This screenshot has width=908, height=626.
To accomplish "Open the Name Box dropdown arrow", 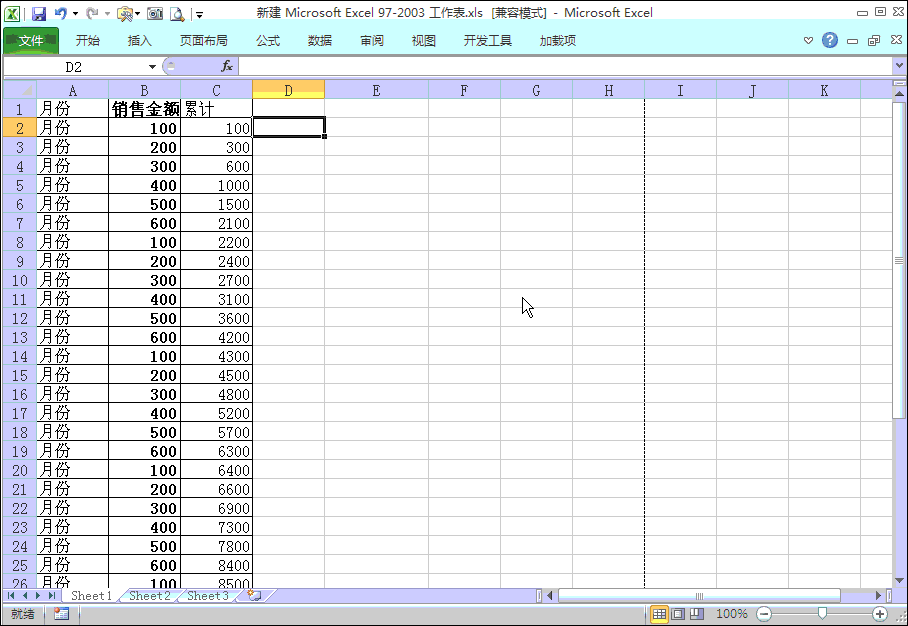I will [152, 67].
